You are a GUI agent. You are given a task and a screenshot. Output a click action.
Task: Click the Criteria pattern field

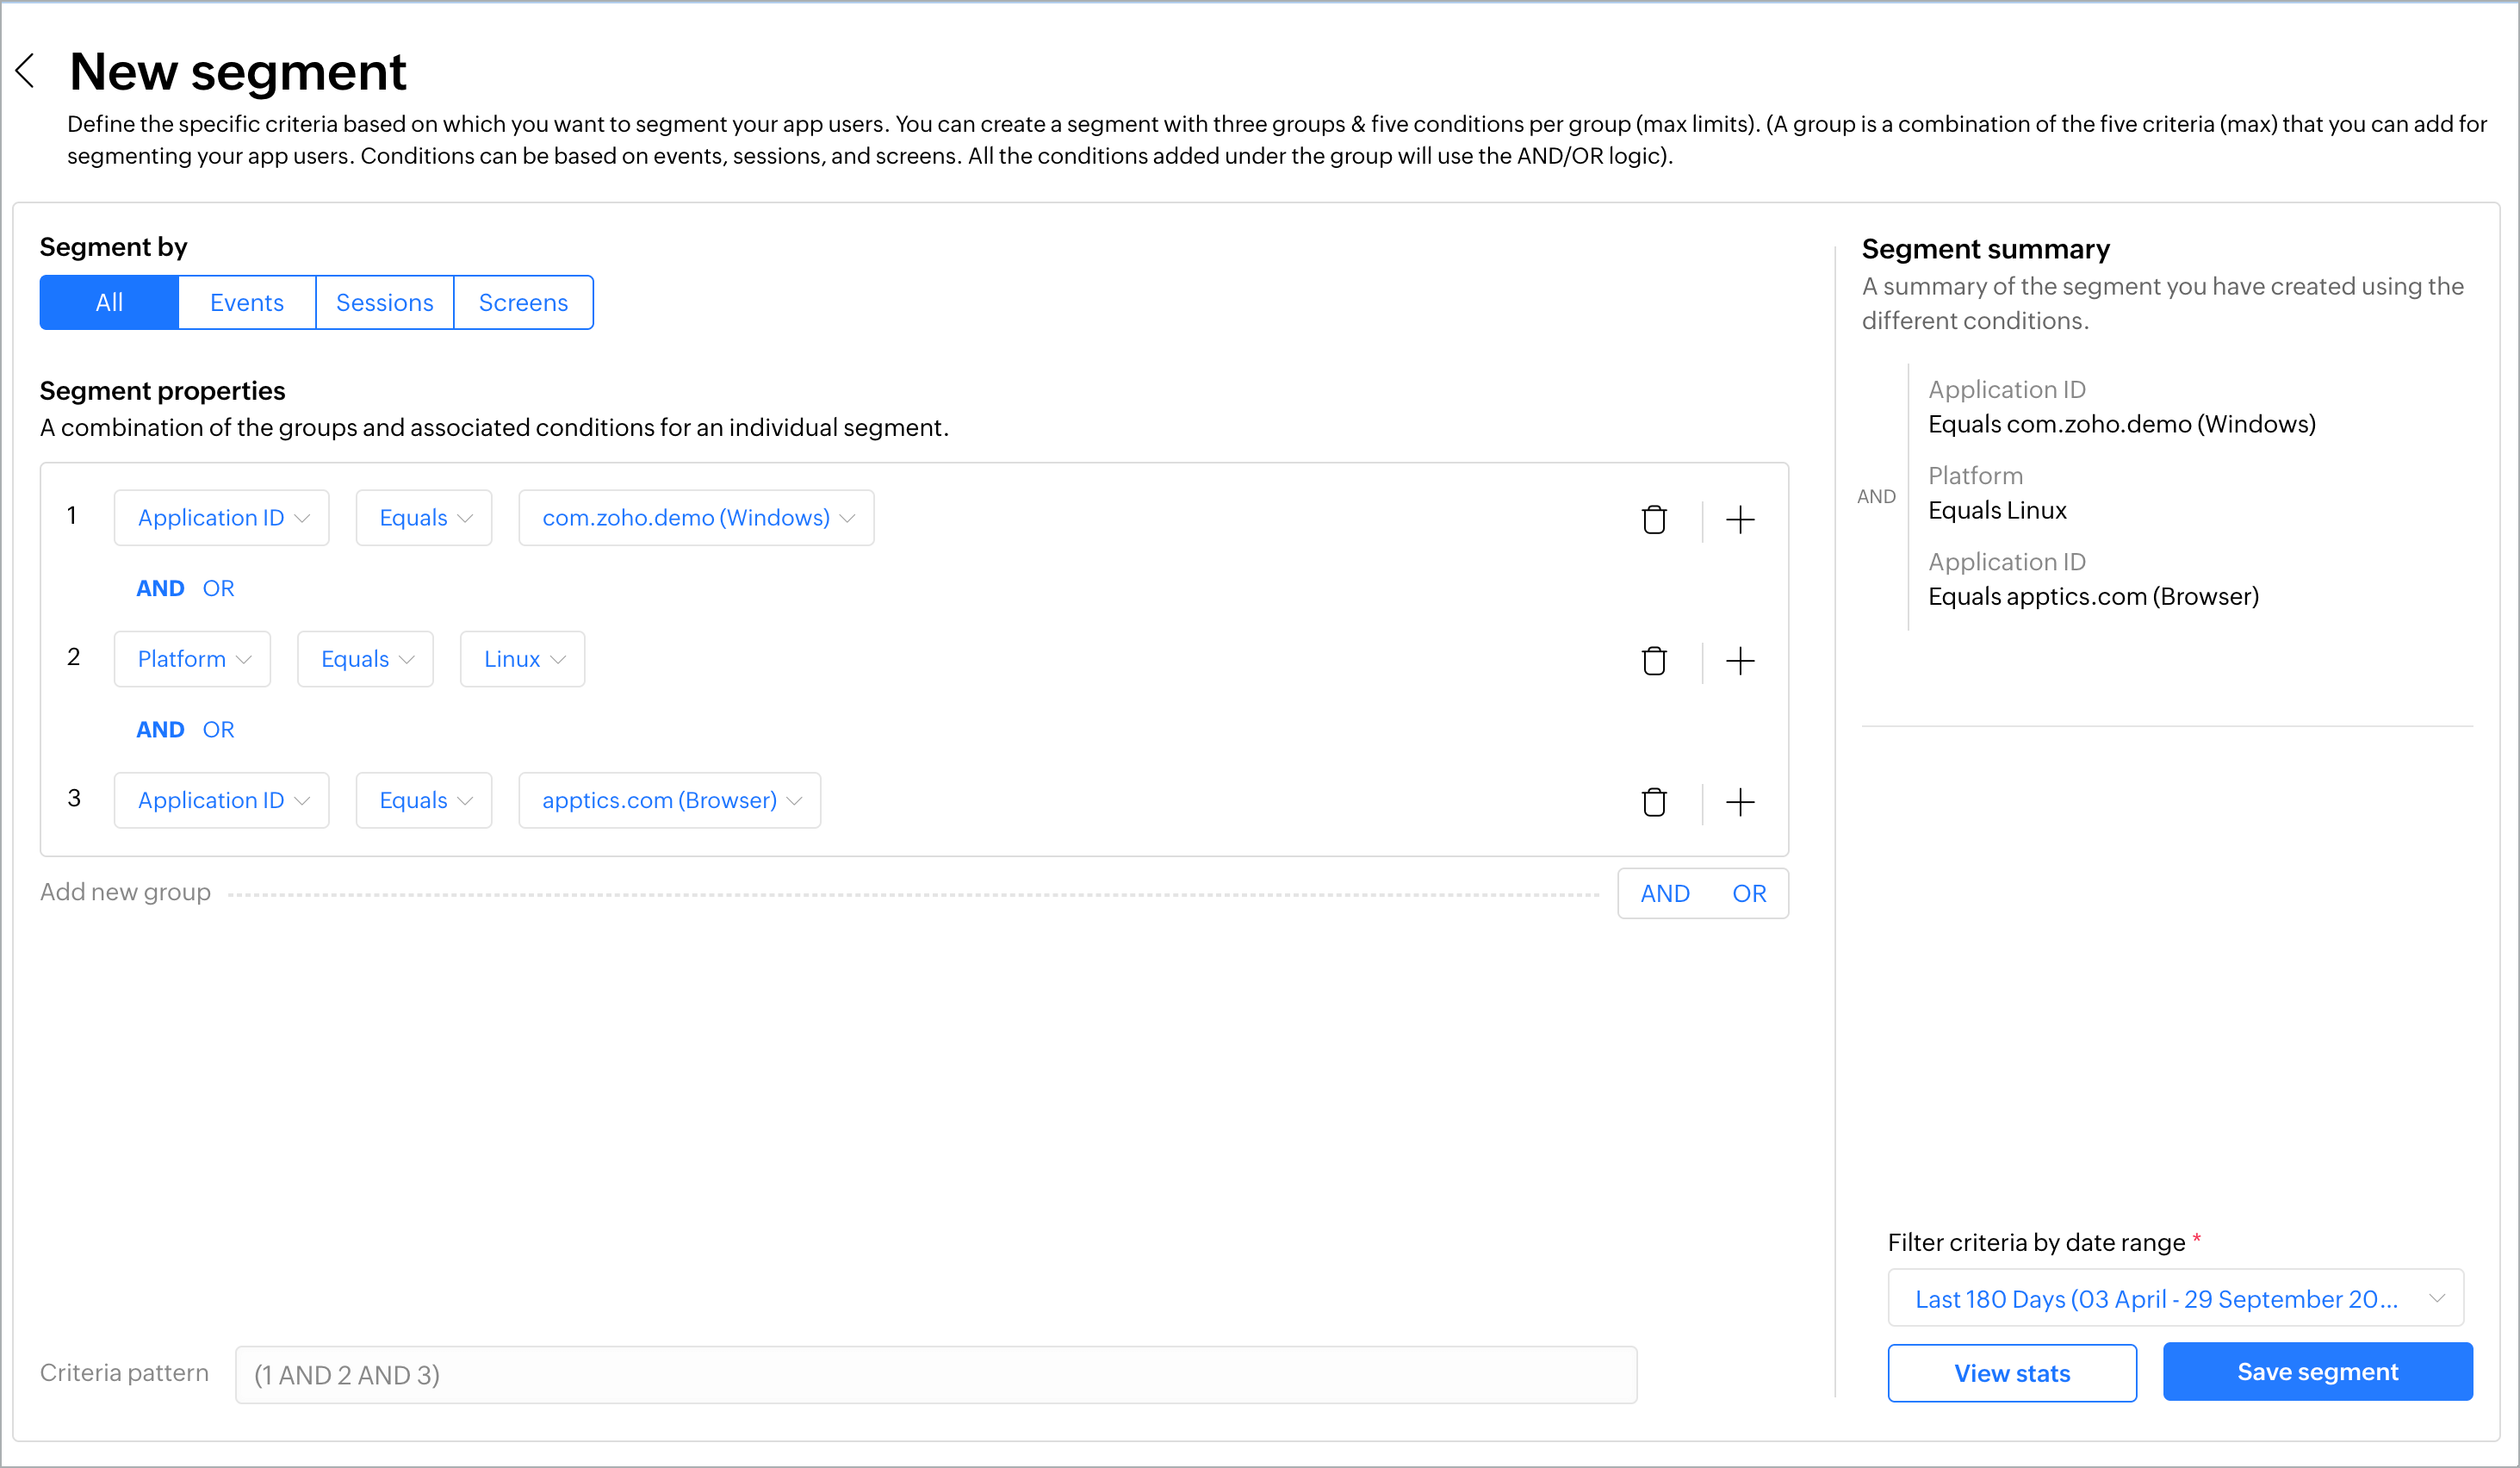pos(935,1374)
